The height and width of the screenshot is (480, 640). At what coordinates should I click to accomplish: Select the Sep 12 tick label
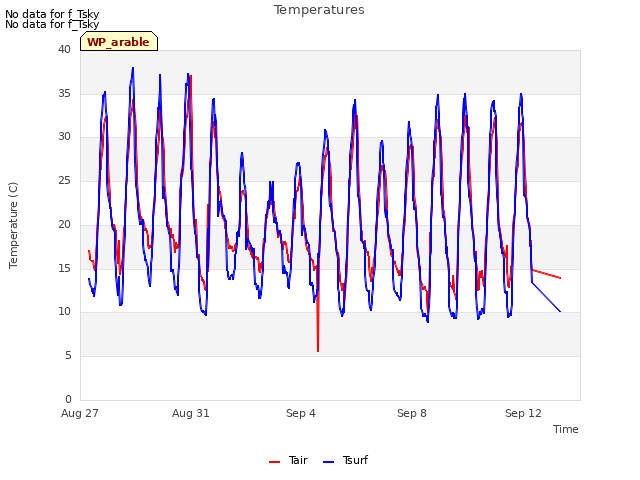coord(523,413)
